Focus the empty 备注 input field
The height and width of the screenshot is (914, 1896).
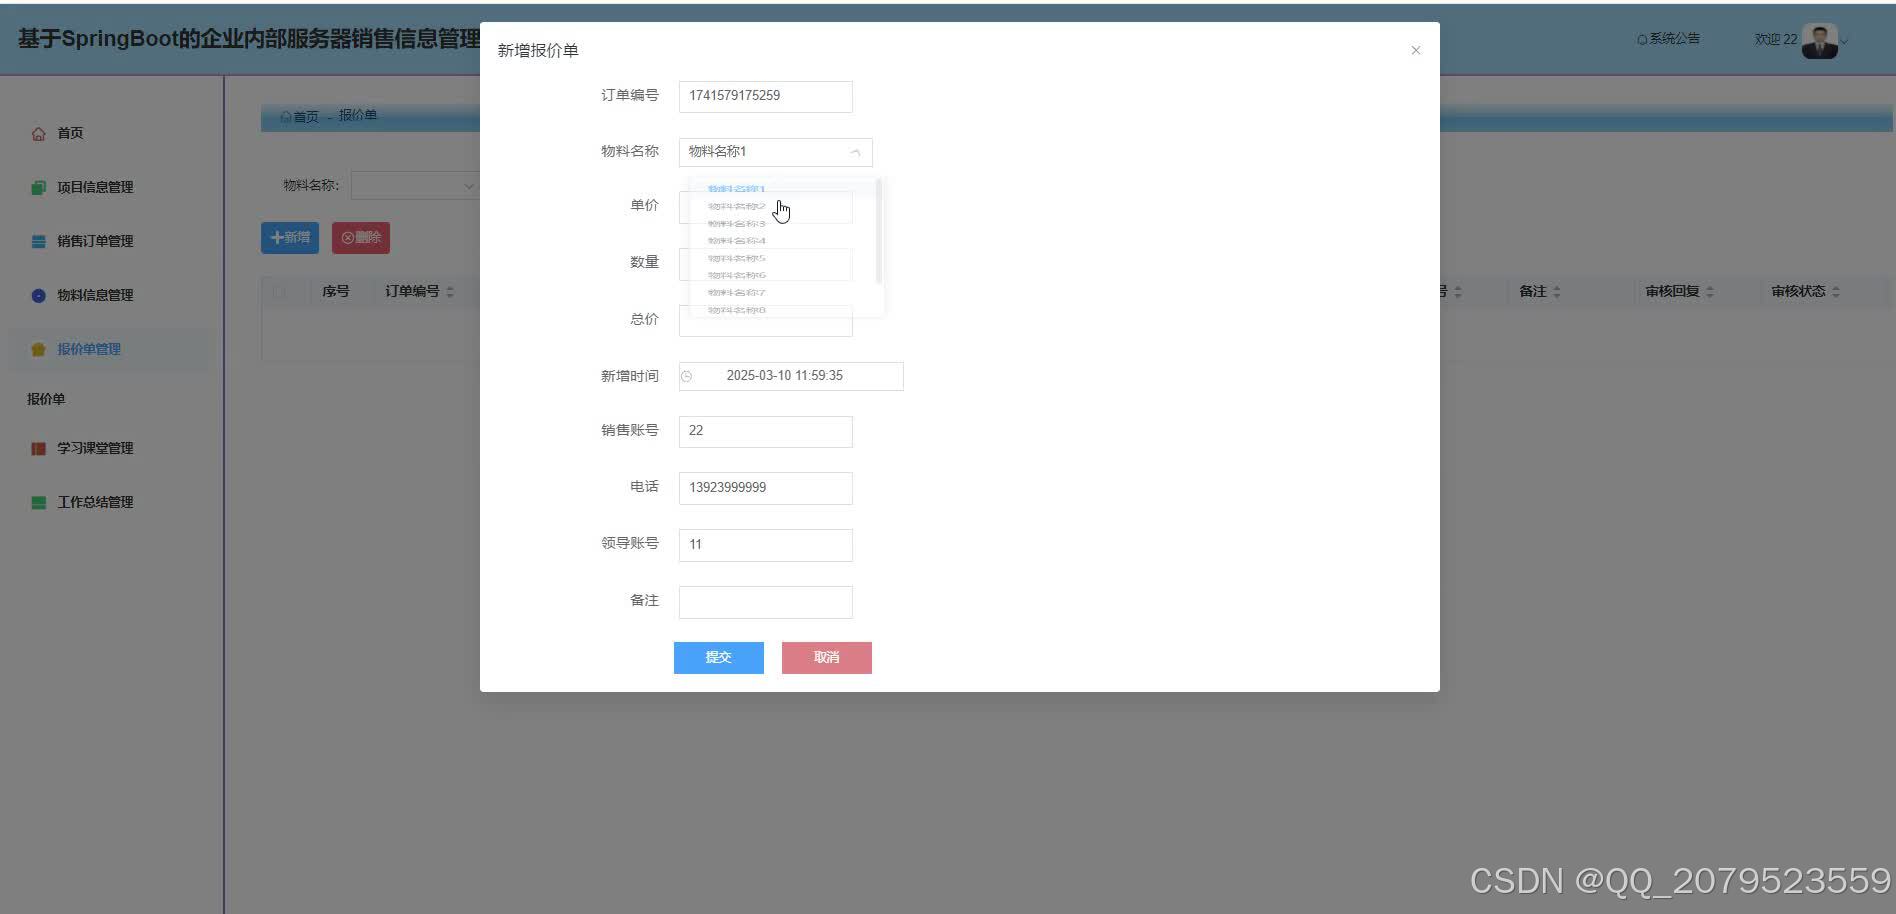[766, 602]
